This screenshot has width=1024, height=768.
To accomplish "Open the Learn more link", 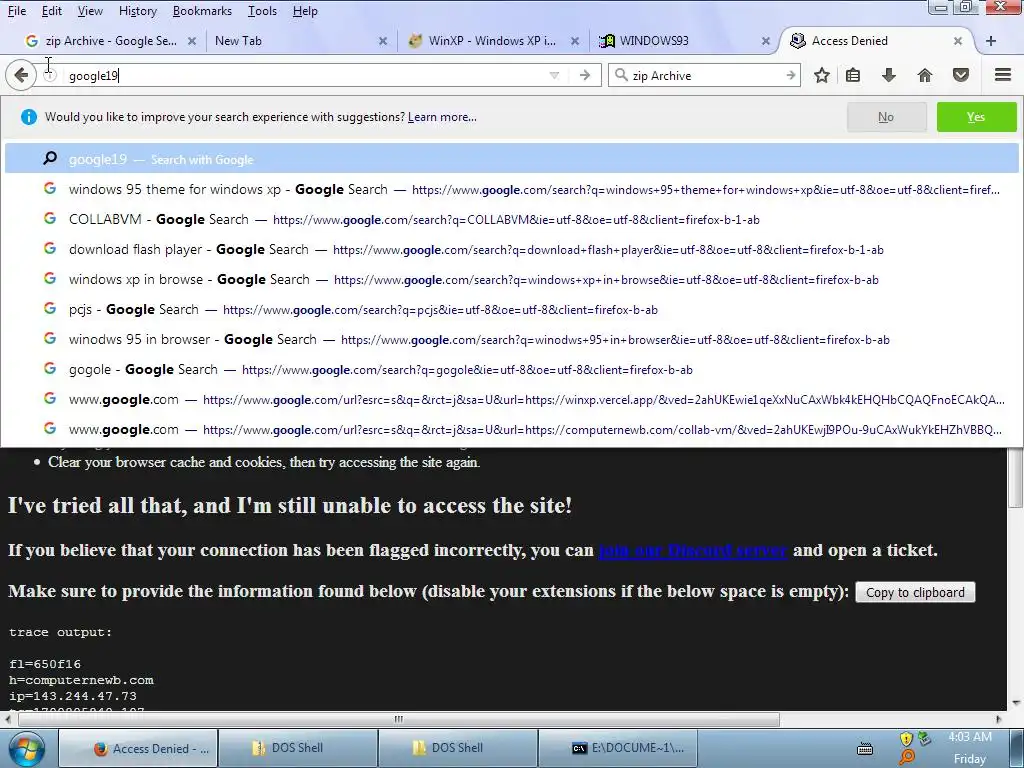I will pyautogui.click(x=442, y=117).
